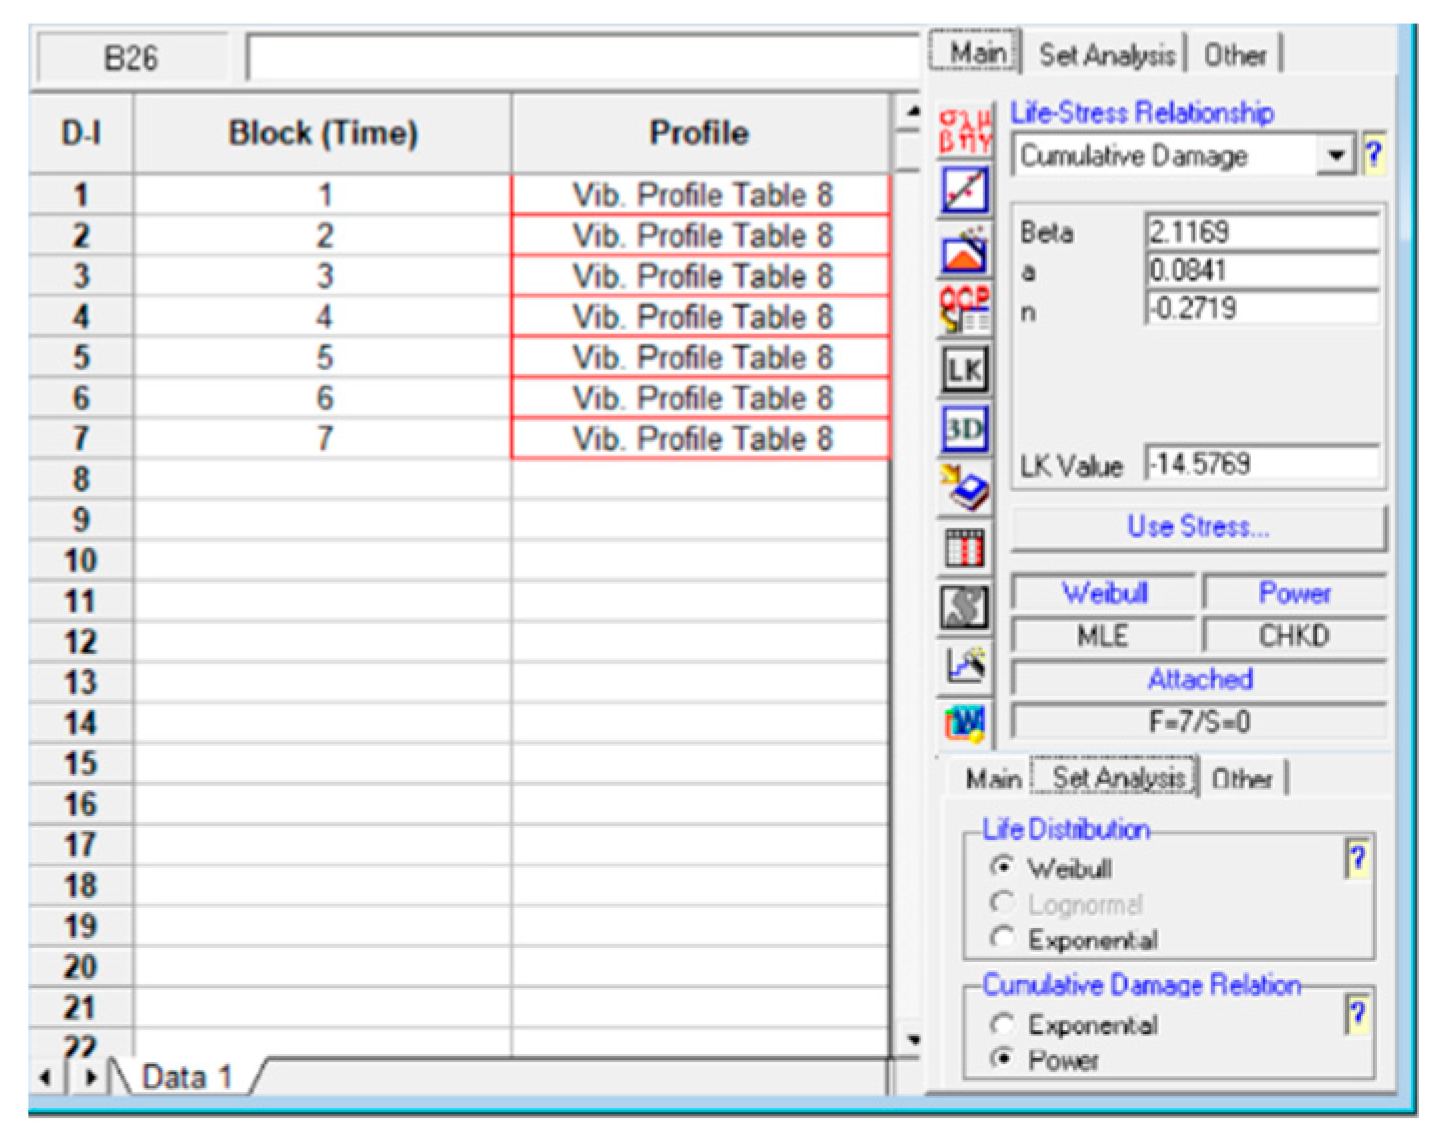The height and width of the screenshot is (1148, 1443).
Task: Click the LK likelihood icon
Action: coord(964,370)
